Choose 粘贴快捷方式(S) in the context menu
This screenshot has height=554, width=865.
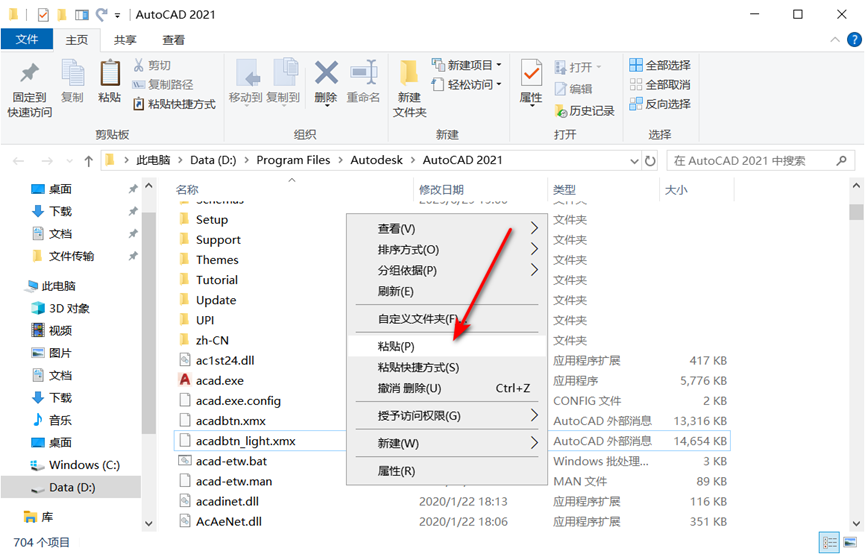(447, 367)
